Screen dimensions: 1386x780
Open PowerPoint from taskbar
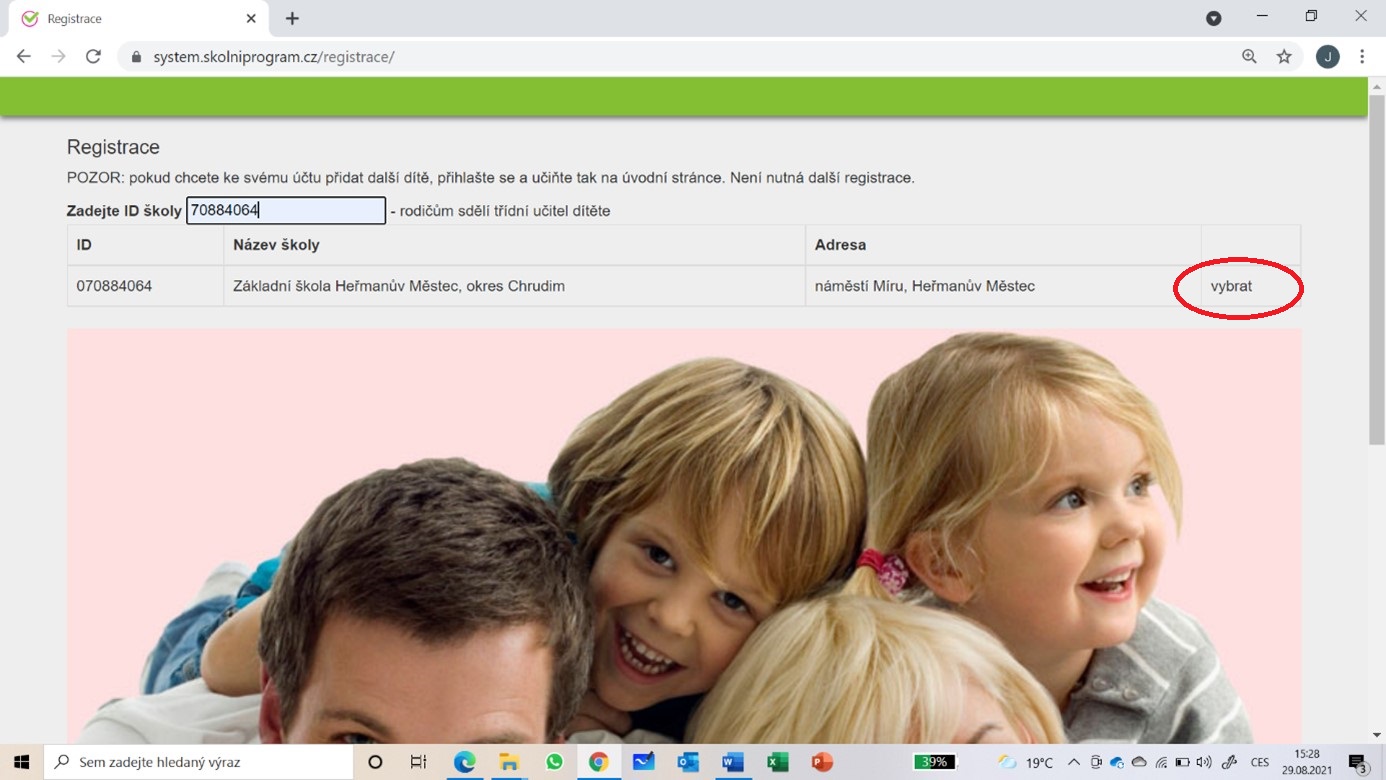pyautogui.click(x=822, y=762)
